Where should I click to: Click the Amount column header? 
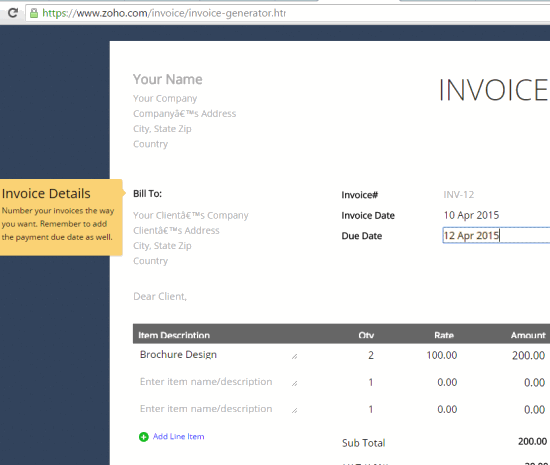click(x=528, y=335)
